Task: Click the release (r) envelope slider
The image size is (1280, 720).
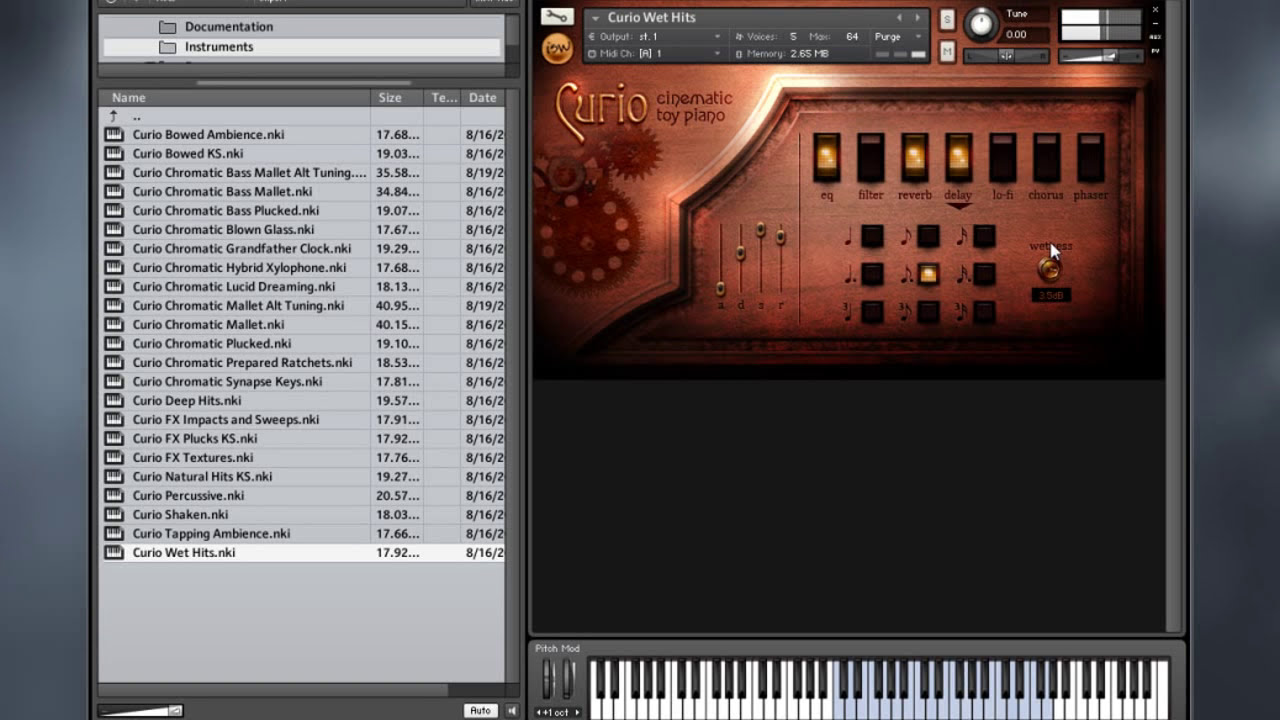Action: point(780,237)
